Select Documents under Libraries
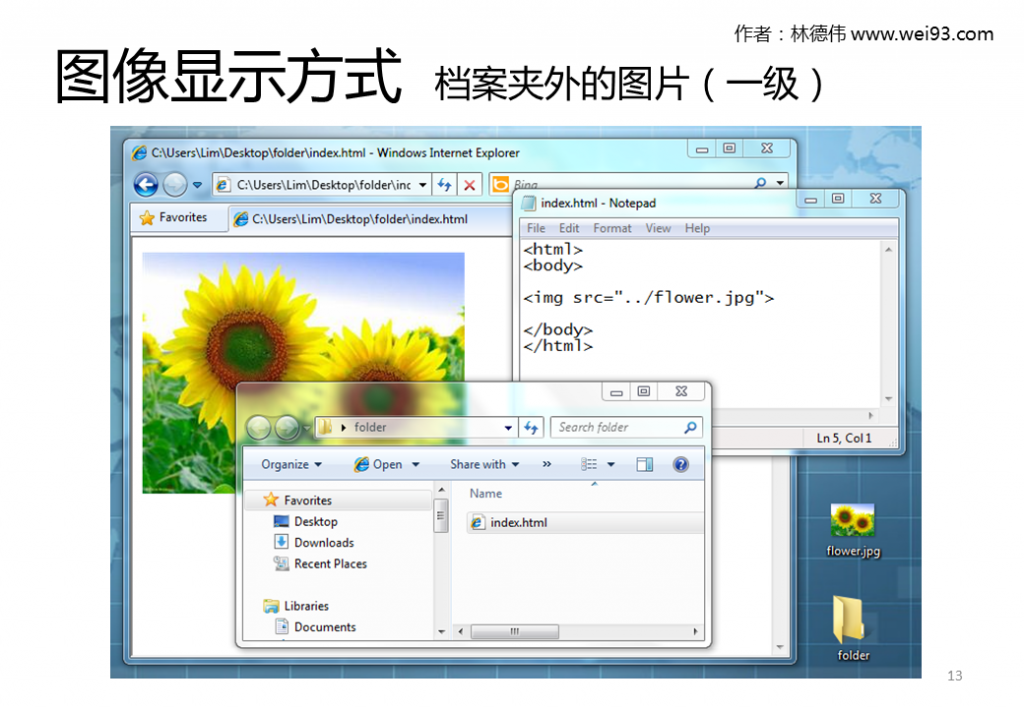Screen dimensions: 1024x708 click(325, 626)
